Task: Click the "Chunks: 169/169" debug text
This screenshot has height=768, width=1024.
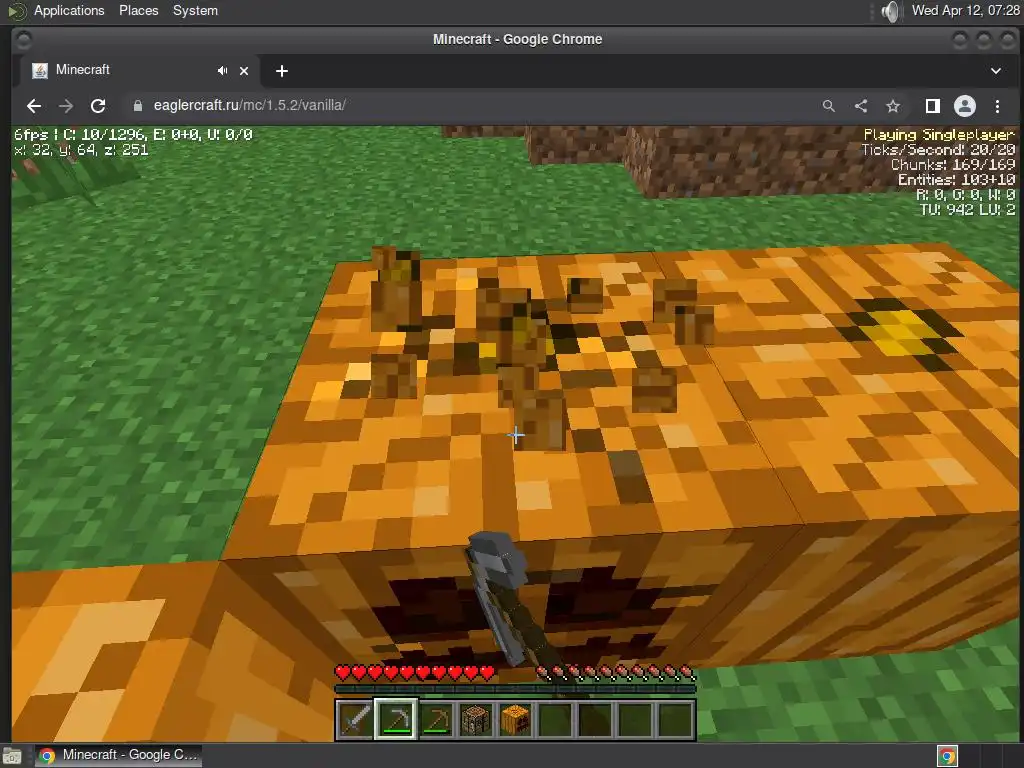Action: (x=953, y=165)
